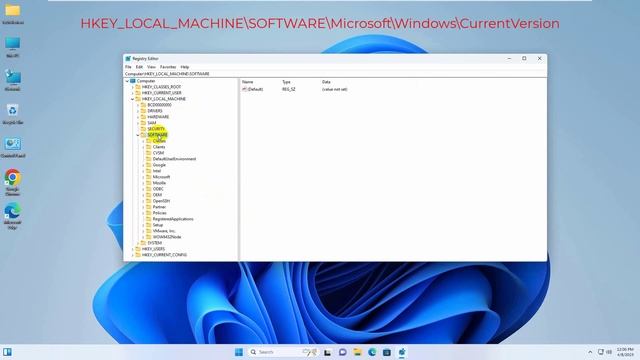The width and height of the screenshot is (640, 360).
Task: Collapse the Computer root node
Action: click(127, 81)
